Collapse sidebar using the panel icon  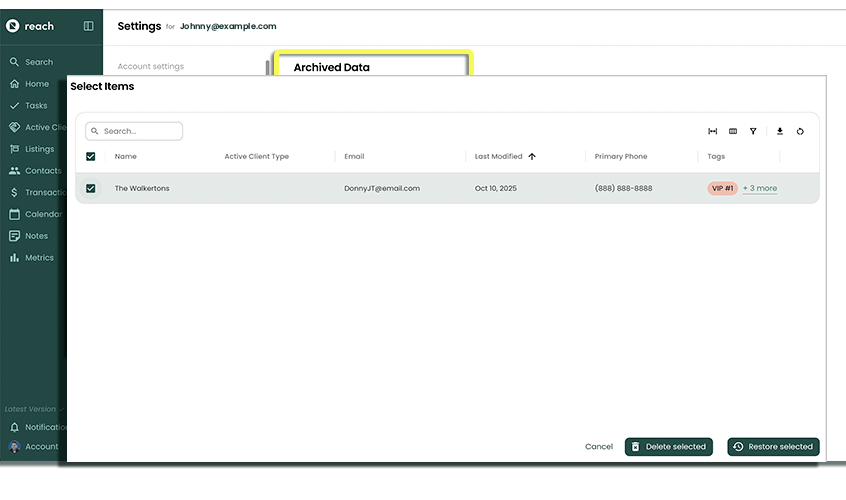88,26
